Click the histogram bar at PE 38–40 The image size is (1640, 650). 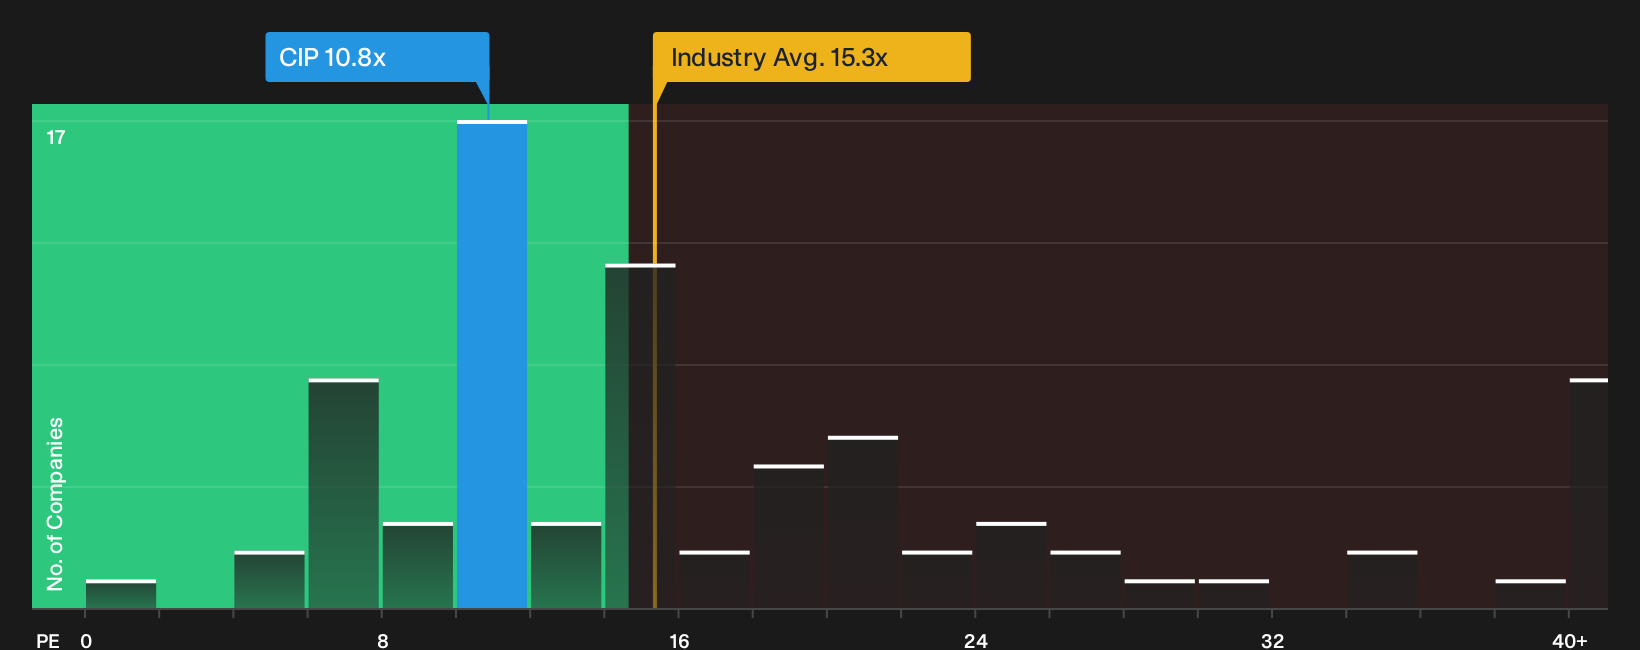point(1531,594)
